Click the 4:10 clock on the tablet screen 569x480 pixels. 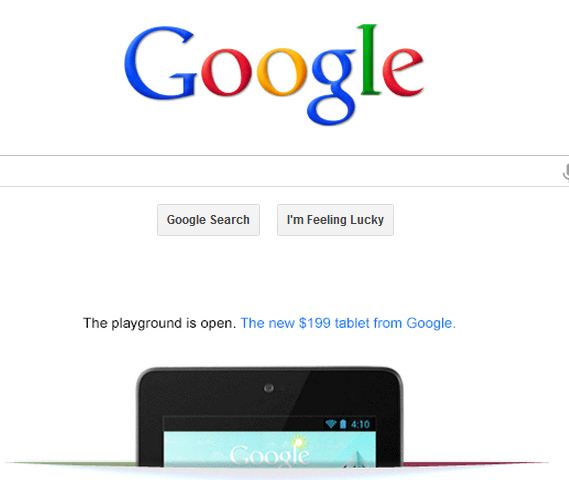360,424
